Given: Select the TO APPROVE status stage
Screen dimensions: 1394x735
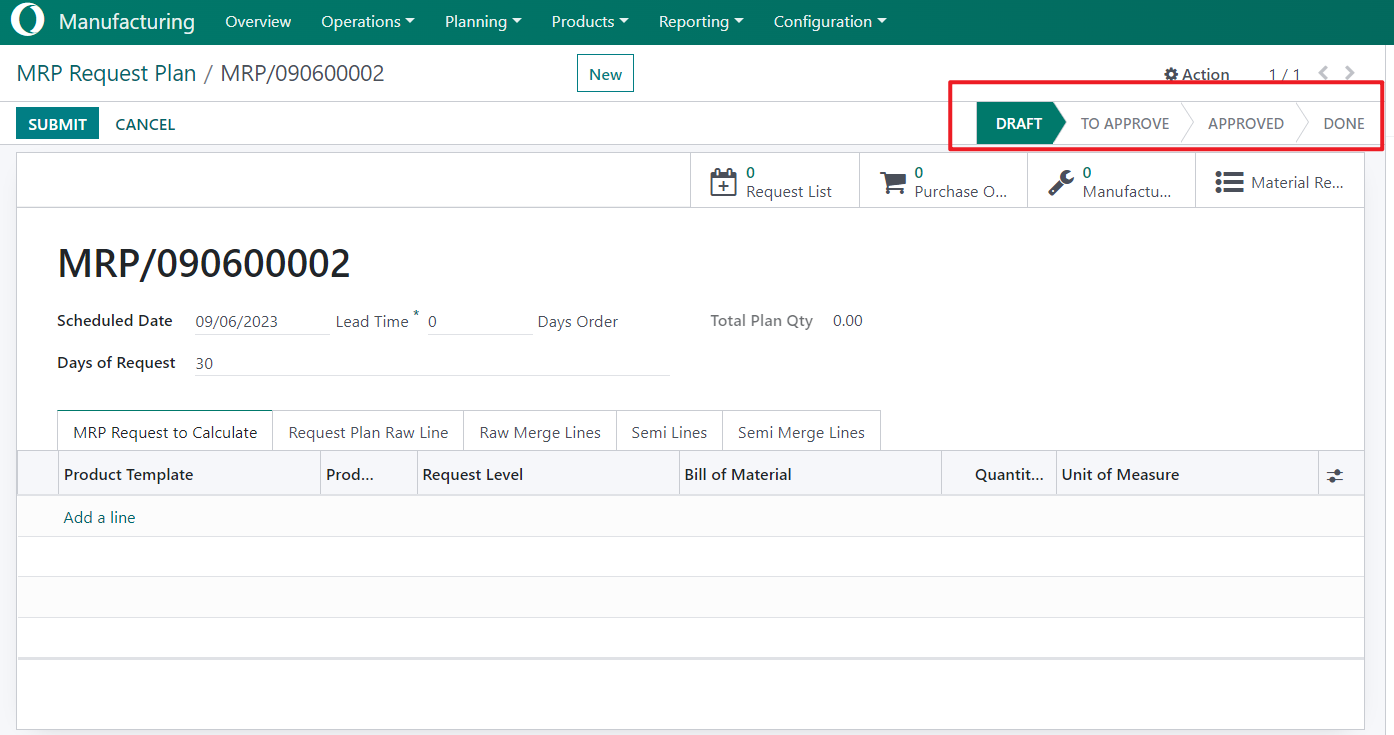Looking at the screenshot, I should [1124, 123].
